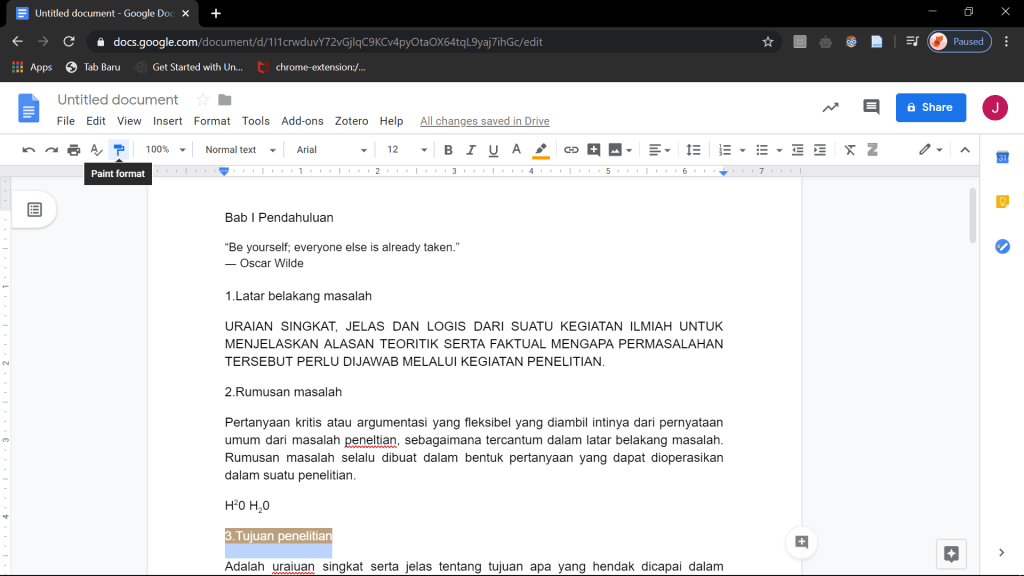Expand the Normal text styles dropdown
Image resolution: width=1024 pixels, height=576 pixels.
(239, 150)
